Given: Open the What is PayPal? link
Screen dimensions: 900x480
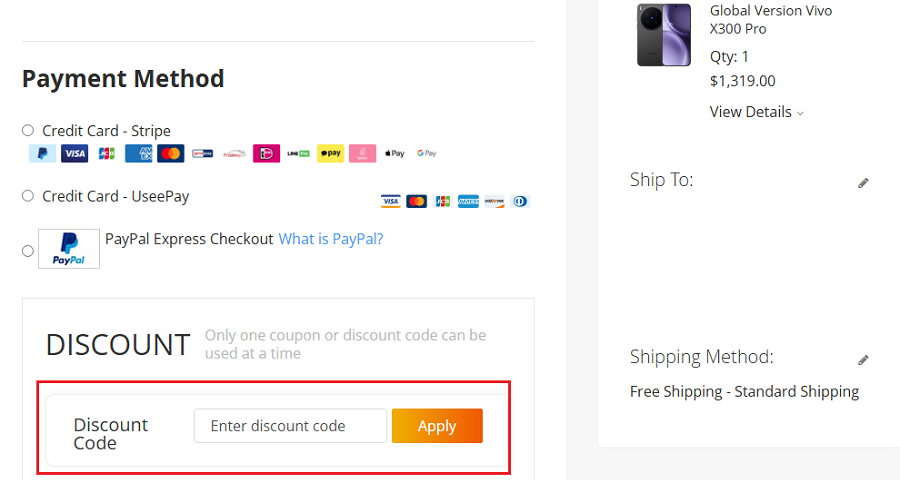Looking at the screenshot, I should point(331,239).
